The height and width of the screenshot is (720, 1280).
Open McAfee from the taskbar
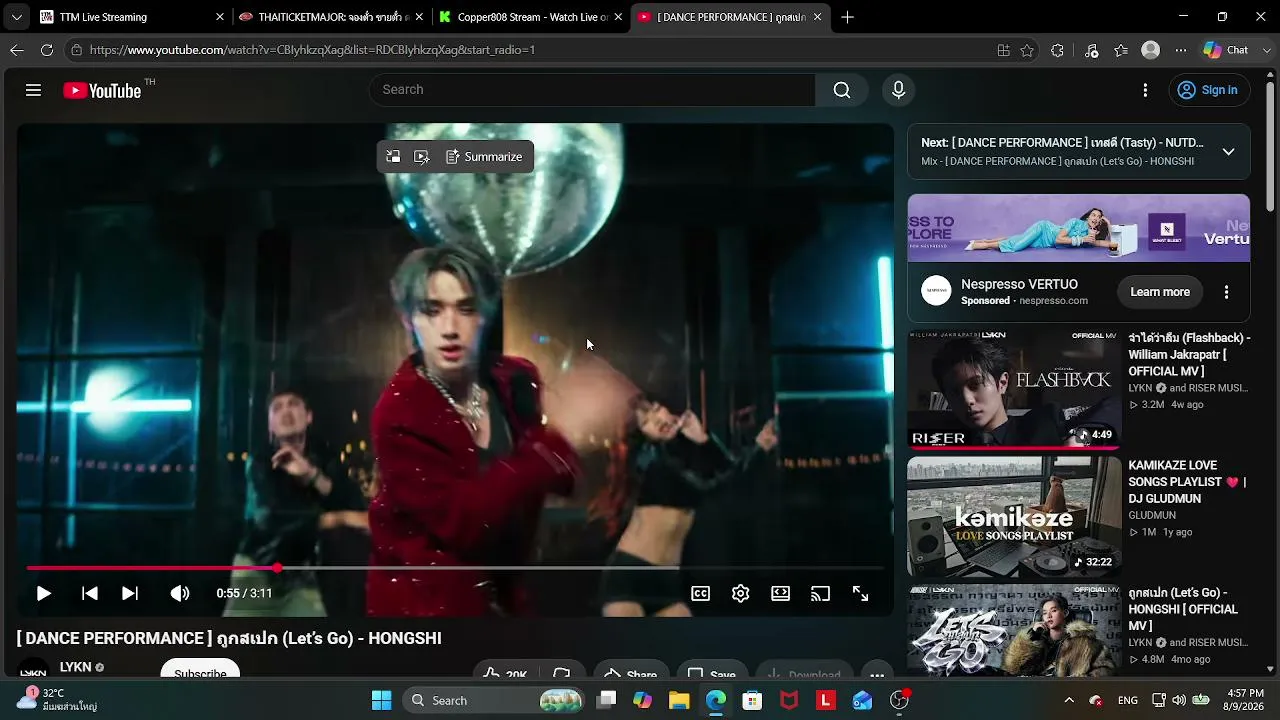pyautogui.click(x=789, y=701)
